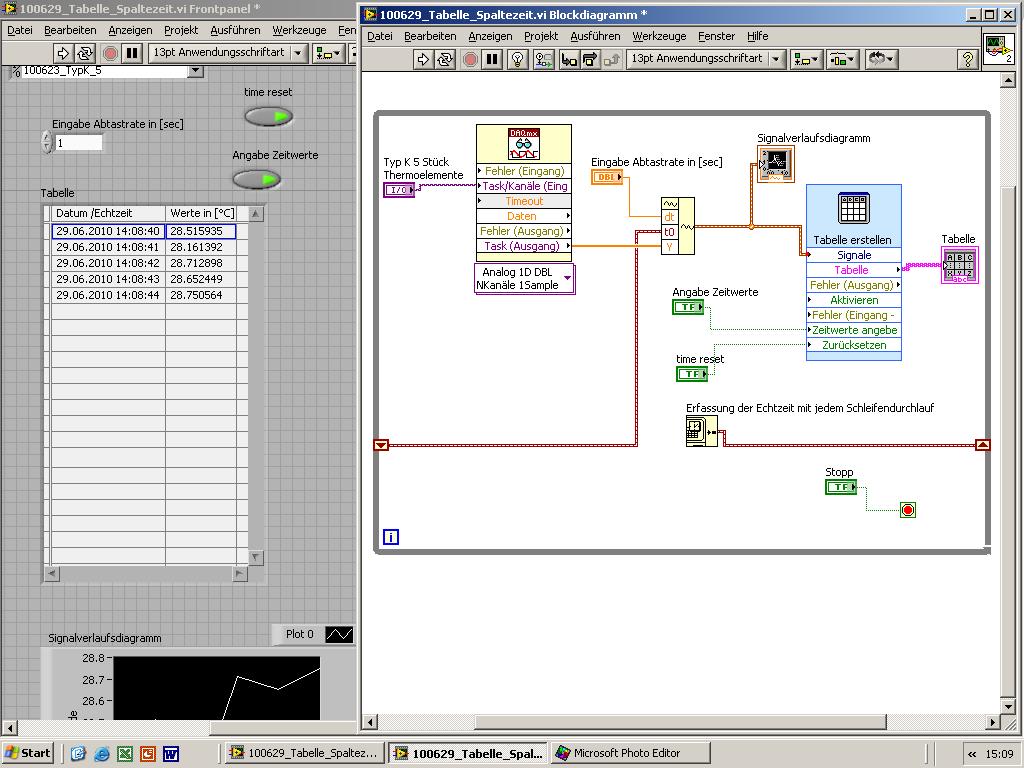
Task: Click the loop stop condition terminal
Action: [907, 510]
